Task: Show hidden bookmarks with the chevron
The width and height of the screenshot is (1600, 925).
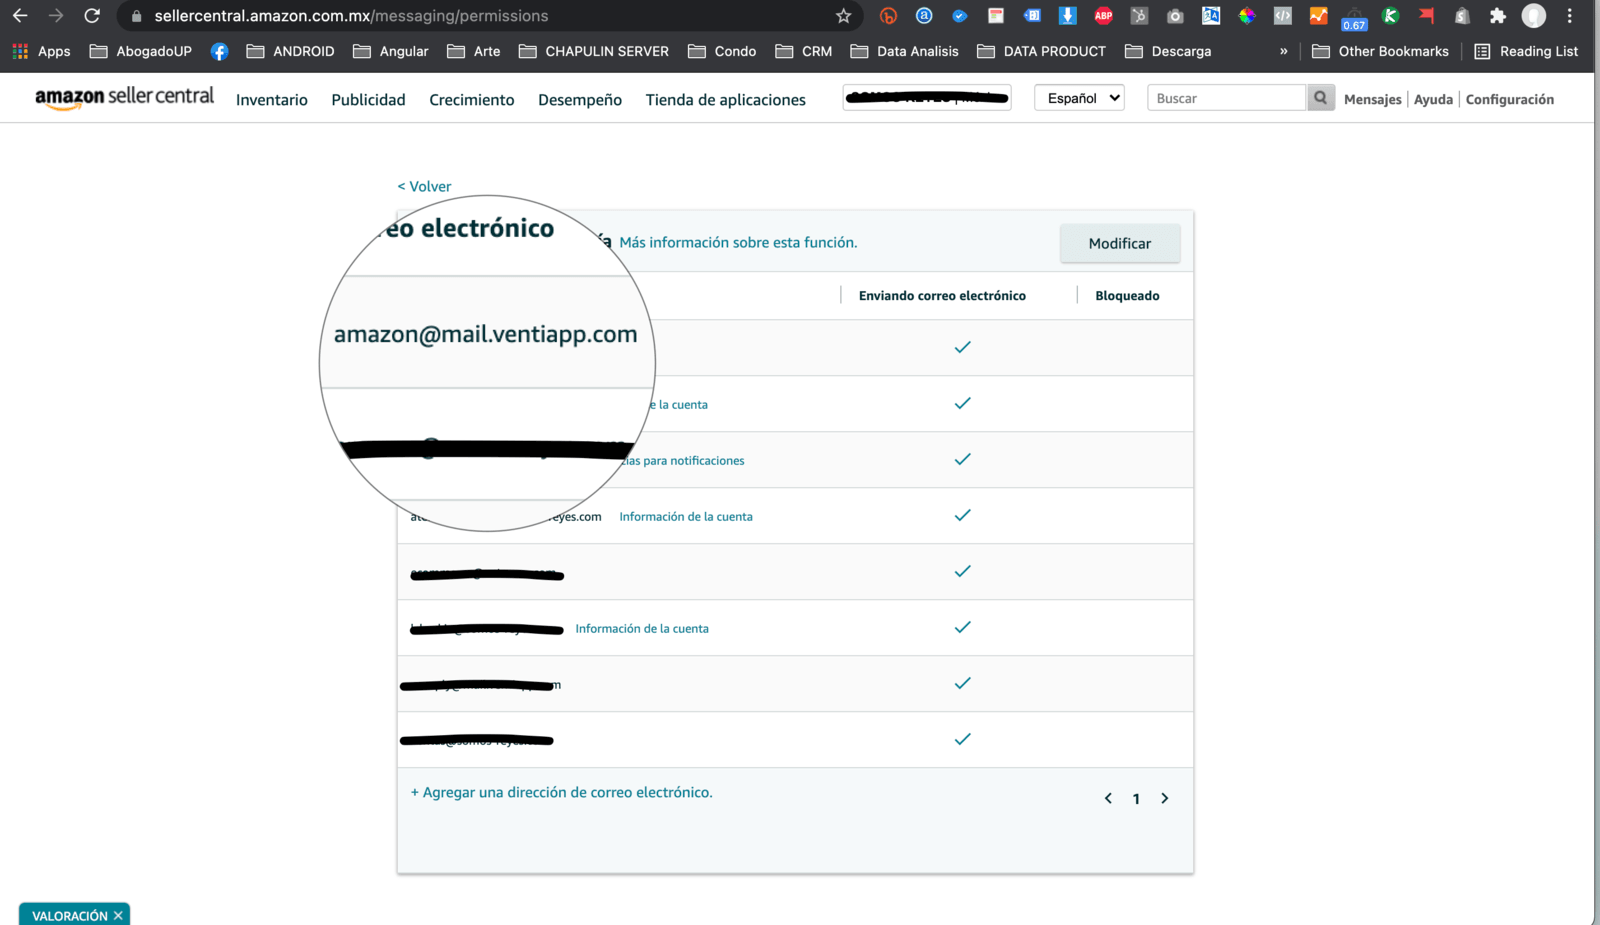Action: 1284,51
